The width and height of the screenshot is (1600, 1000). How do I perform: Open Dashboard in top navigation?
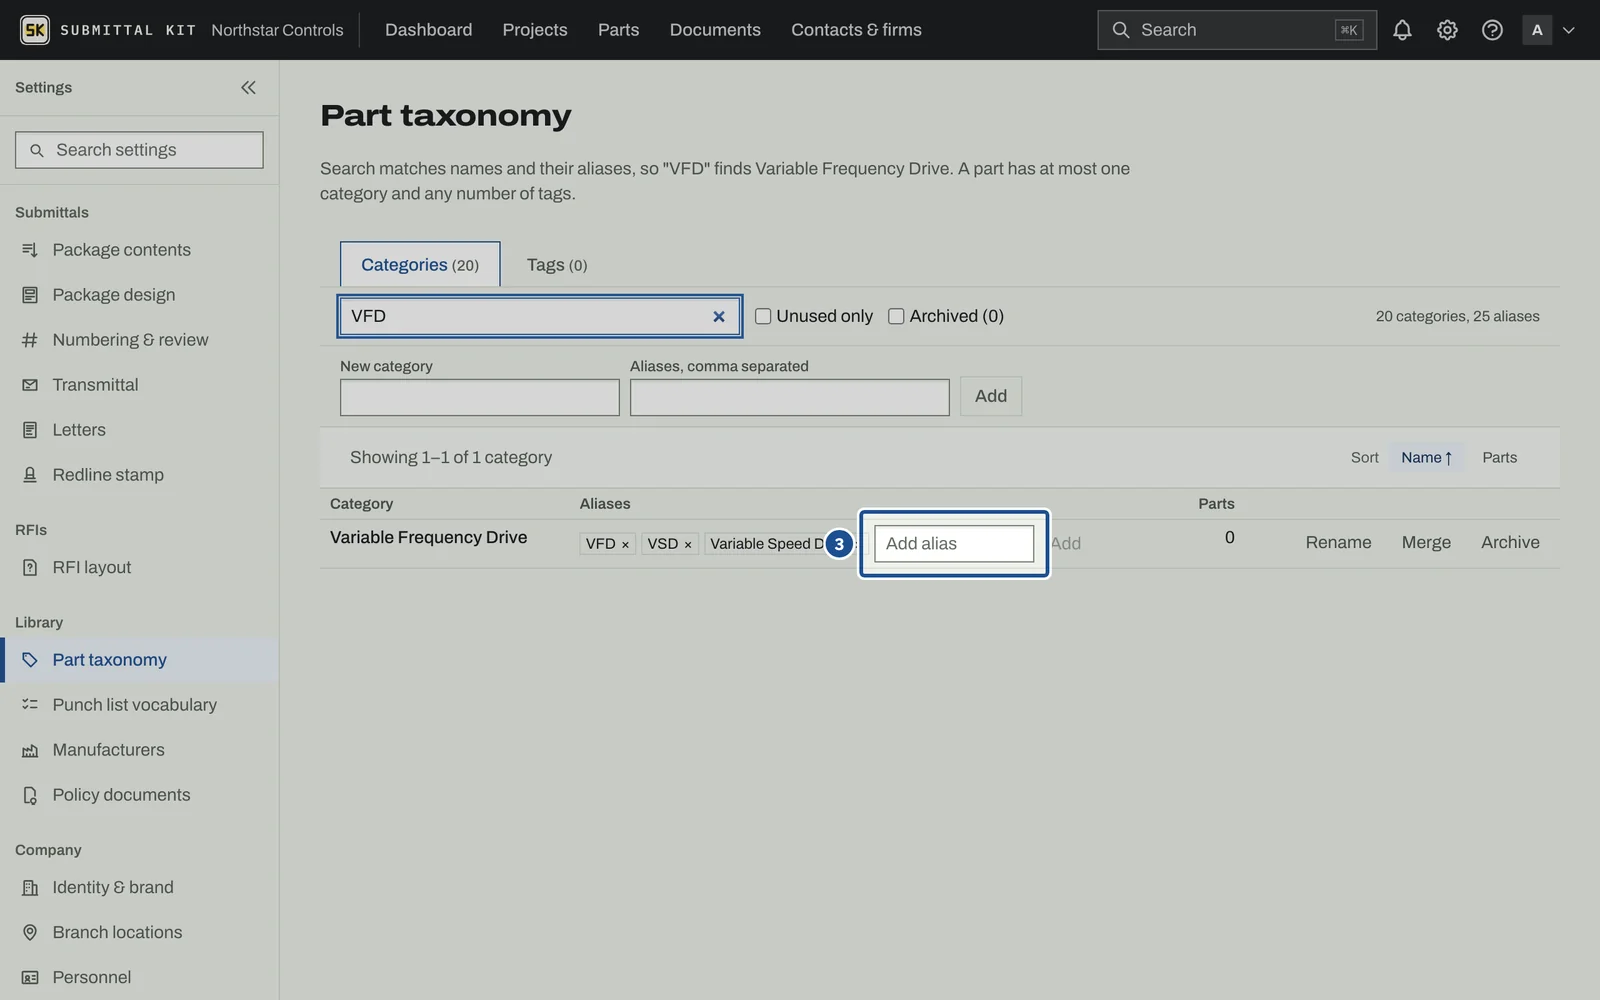click(x=428, y=30)
